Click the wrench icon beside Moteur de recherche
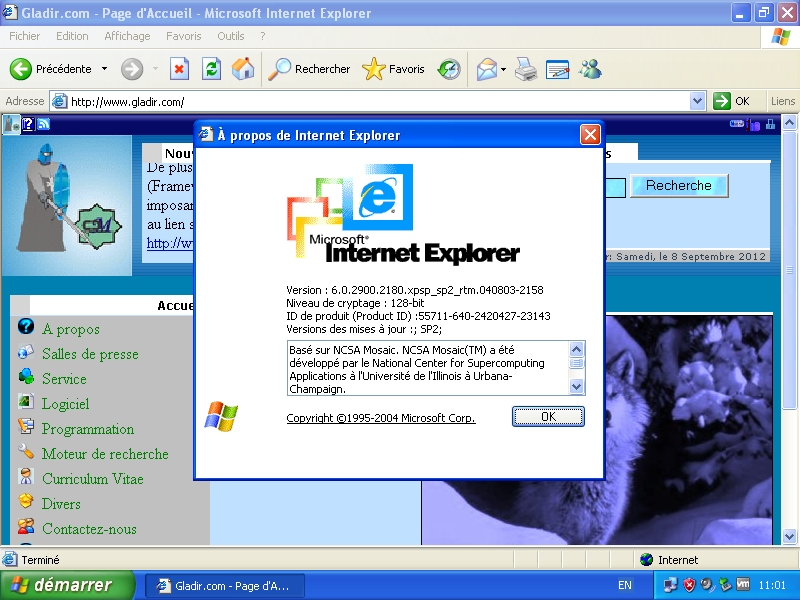 26,451
